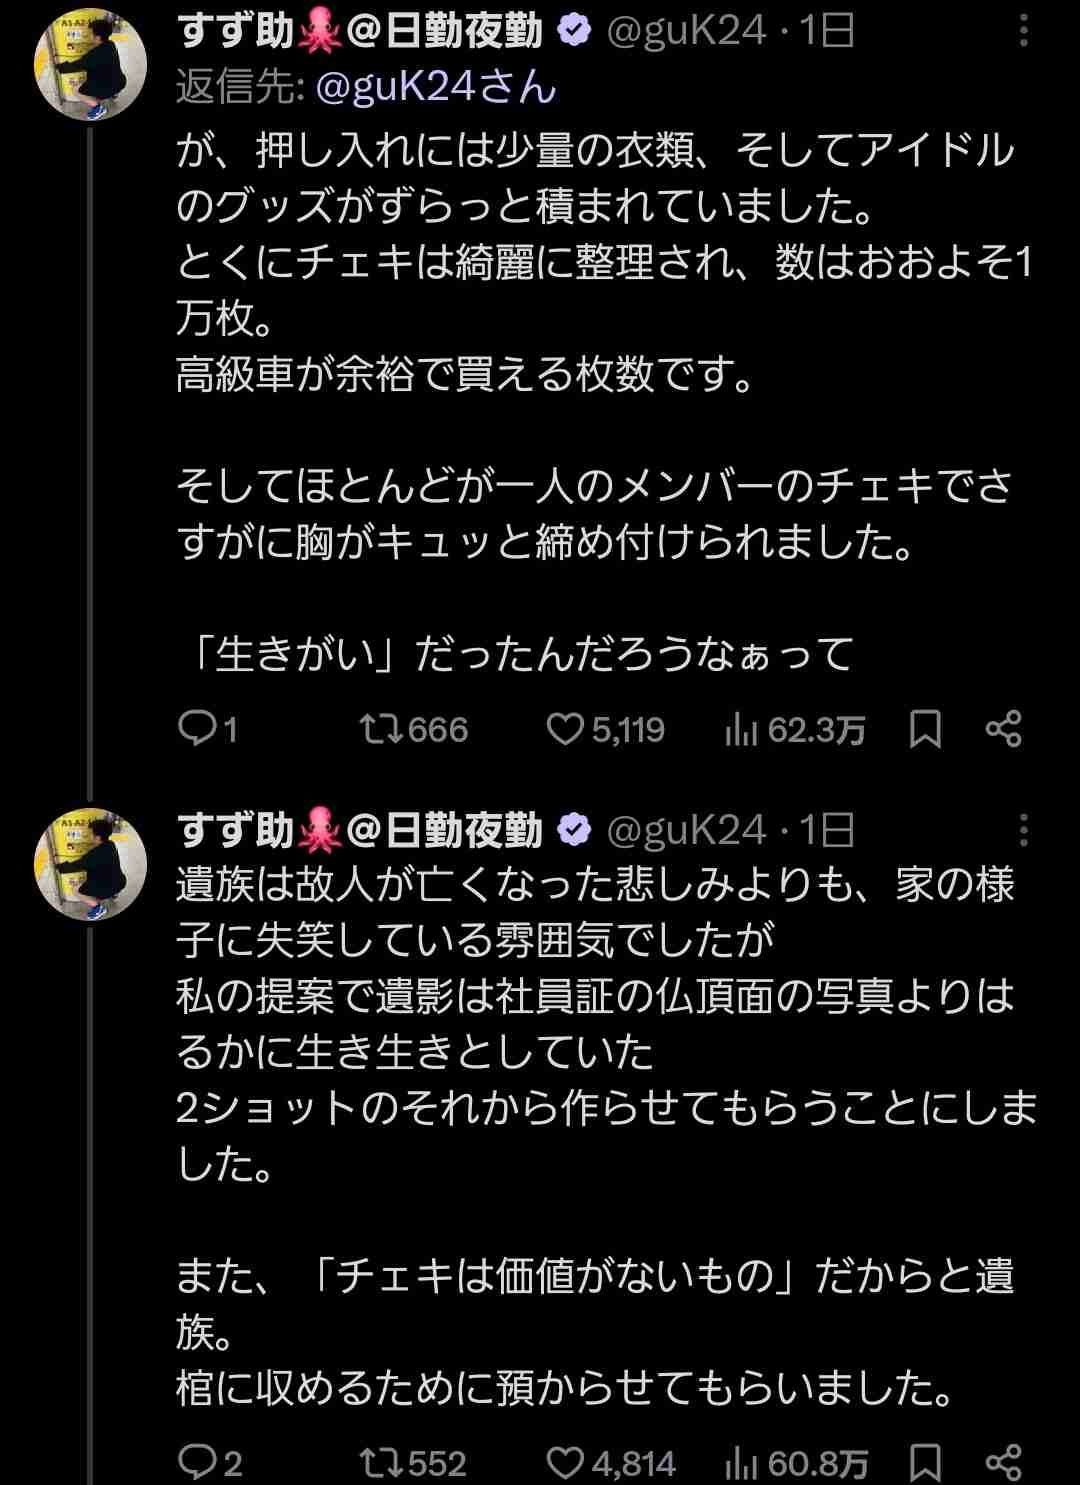This screenshot has height=1485, width=1080.
Task: Open more options menu on first tweet
Action: pyautogui.click(x=1023, y=32)
